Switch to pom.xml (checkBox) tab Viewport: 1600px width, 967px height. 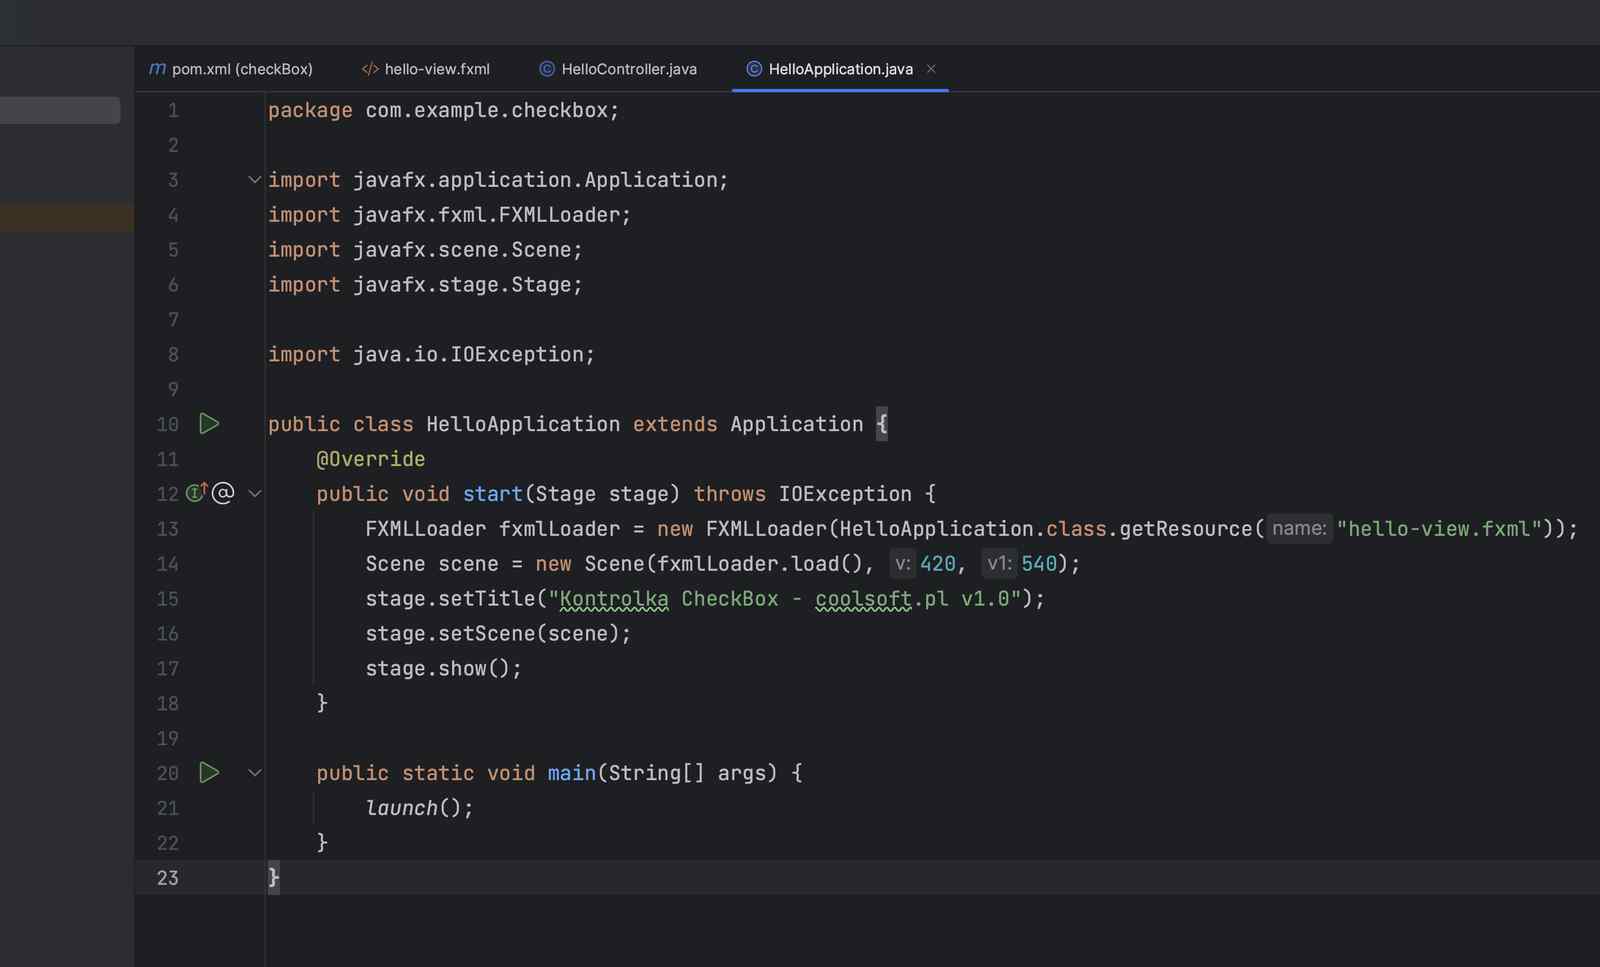(231, 69)
